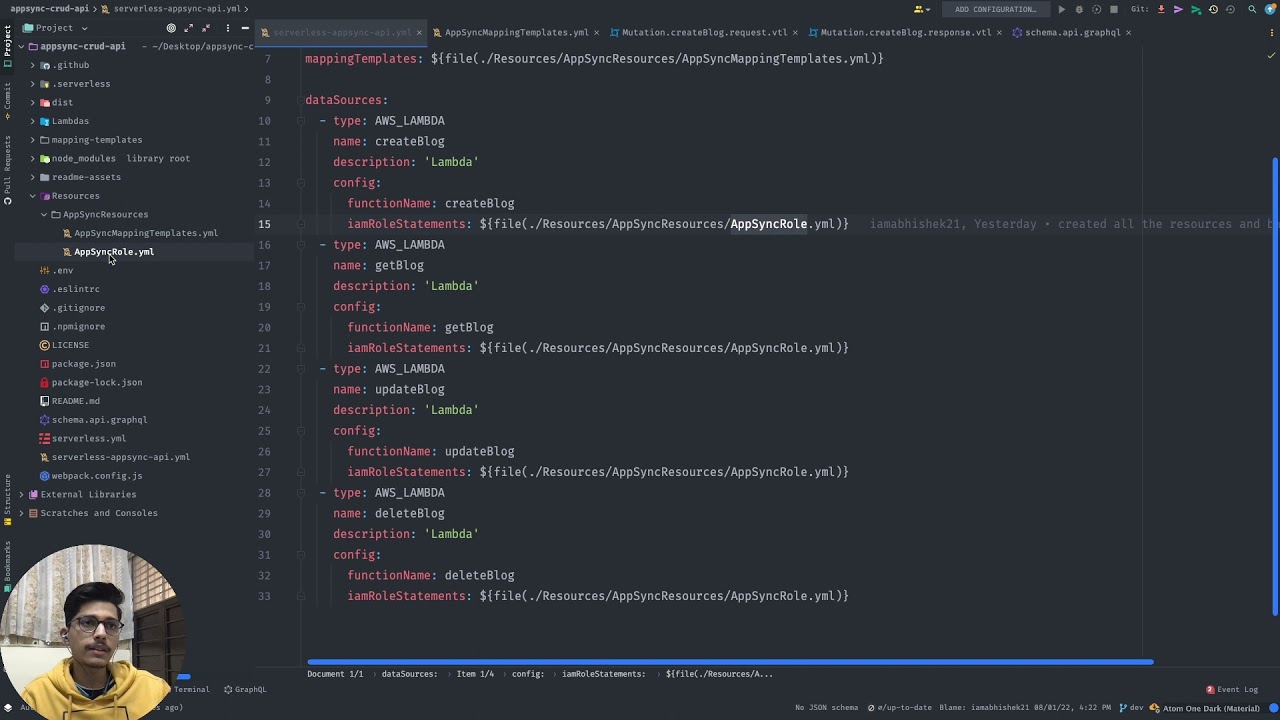Click the Git Commit icon

(x=1178, y=9)
